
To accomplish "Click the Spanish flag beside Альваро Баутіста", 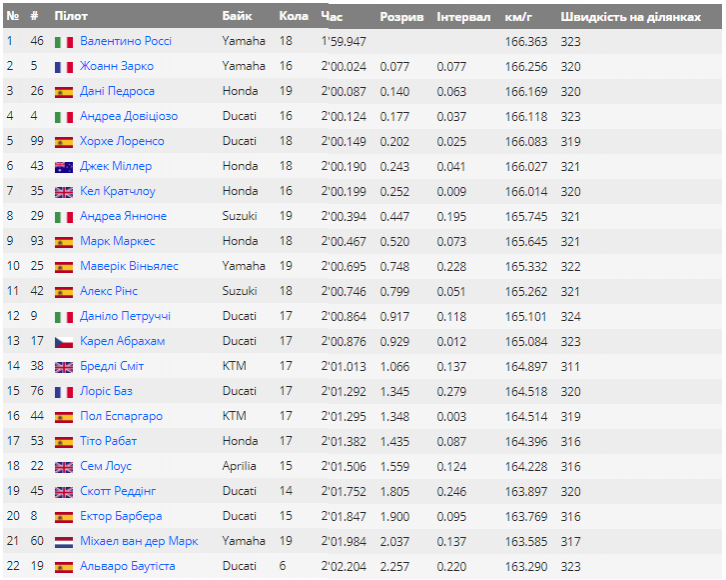I will pyautogui.click(x=64, y=567).
